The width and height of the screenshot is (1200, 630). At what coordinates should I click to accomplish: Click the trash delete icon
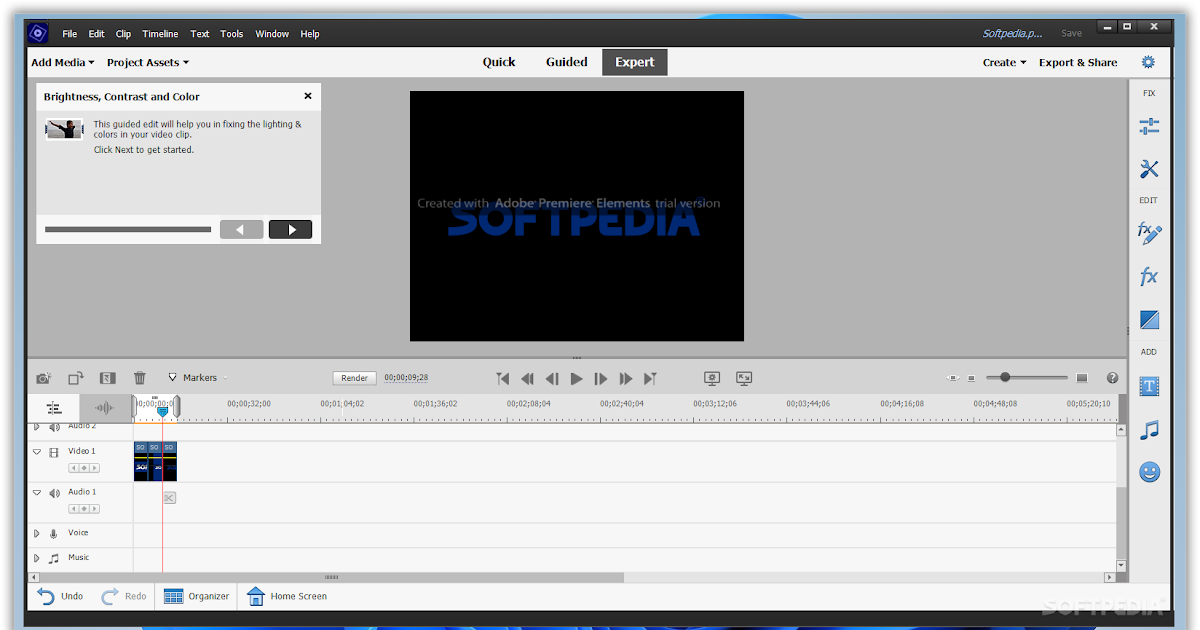140,378
